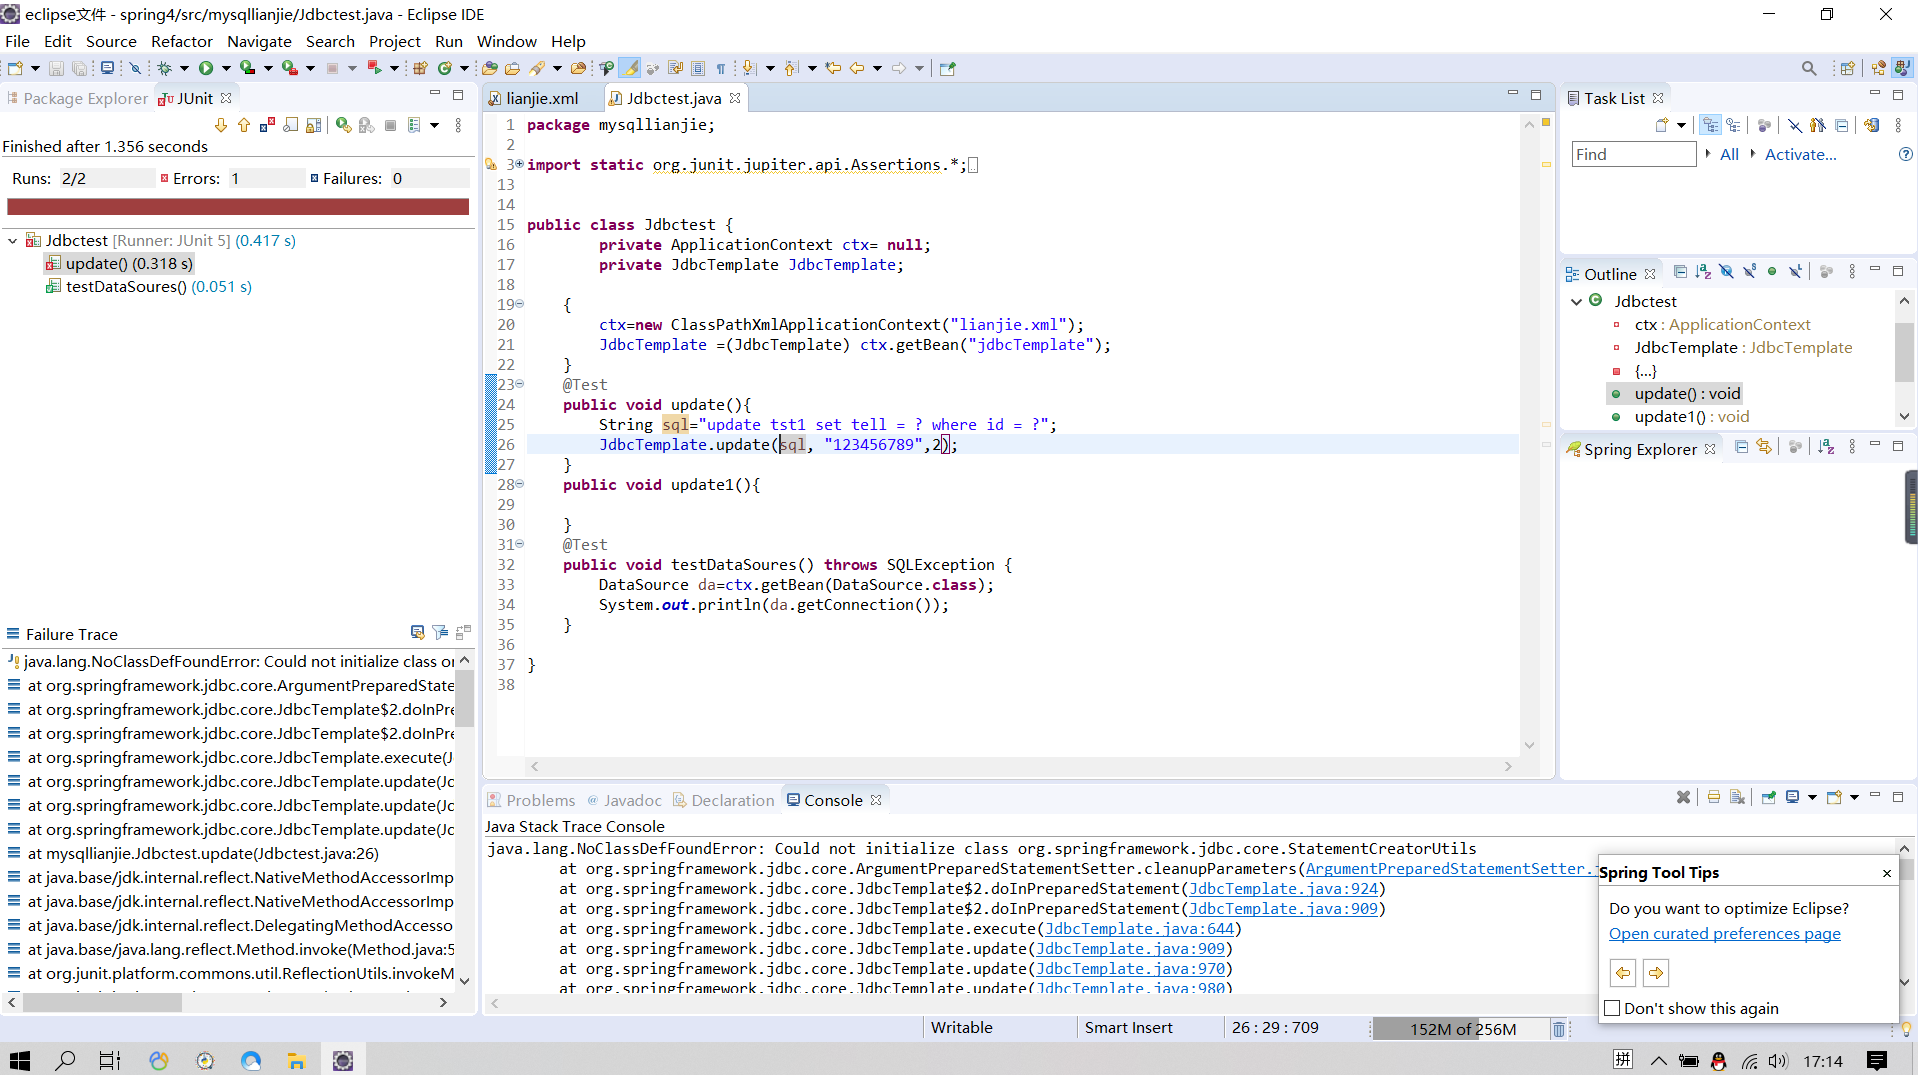Toggle Mark Occurrences highlighter in toolbar
This screenshot has height=1075, width=1918.
(x=630, y=68)
